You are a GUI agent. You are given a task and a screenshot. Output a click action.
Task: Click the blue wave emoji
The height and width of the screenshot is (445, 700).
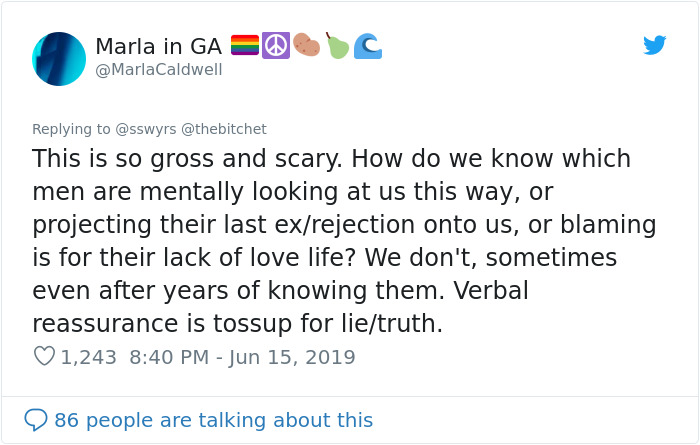tap(368, 46)
